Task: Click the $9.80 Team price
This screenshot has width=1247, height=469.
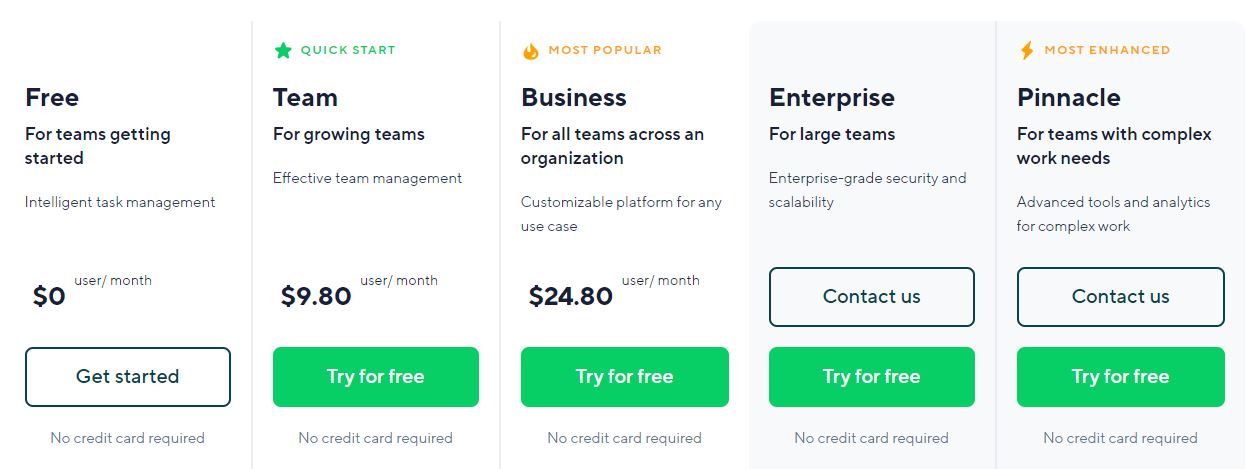Action: point(316,296)
